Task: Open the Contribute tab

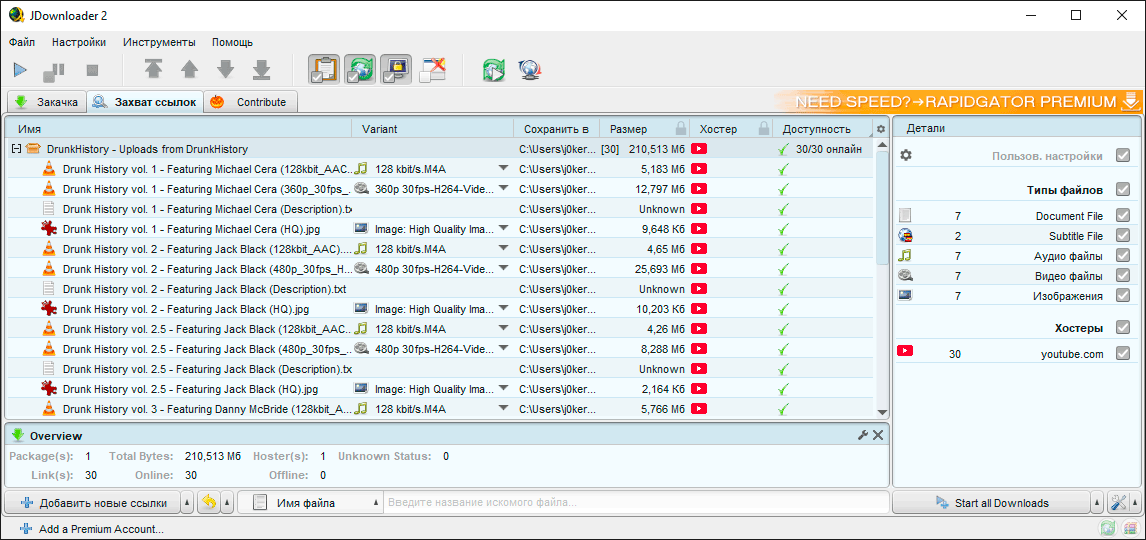Action: point(250,102)
